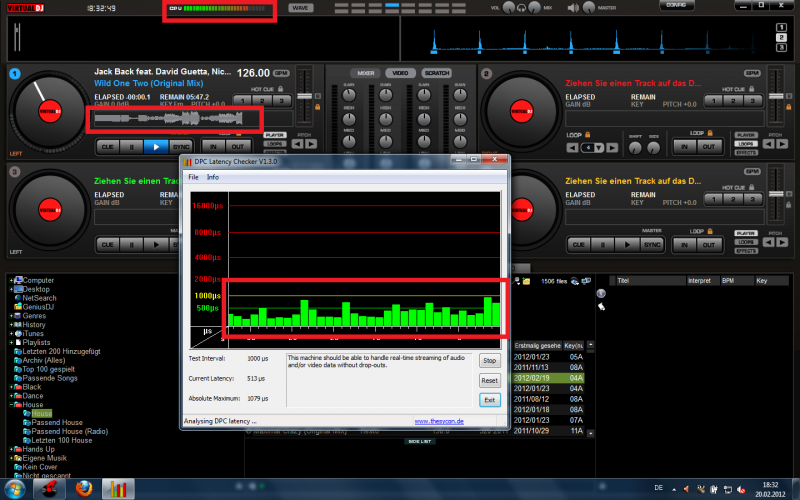Play deck 4 track
This screenshot has width=800, height=500.
[x=627, y=245]
